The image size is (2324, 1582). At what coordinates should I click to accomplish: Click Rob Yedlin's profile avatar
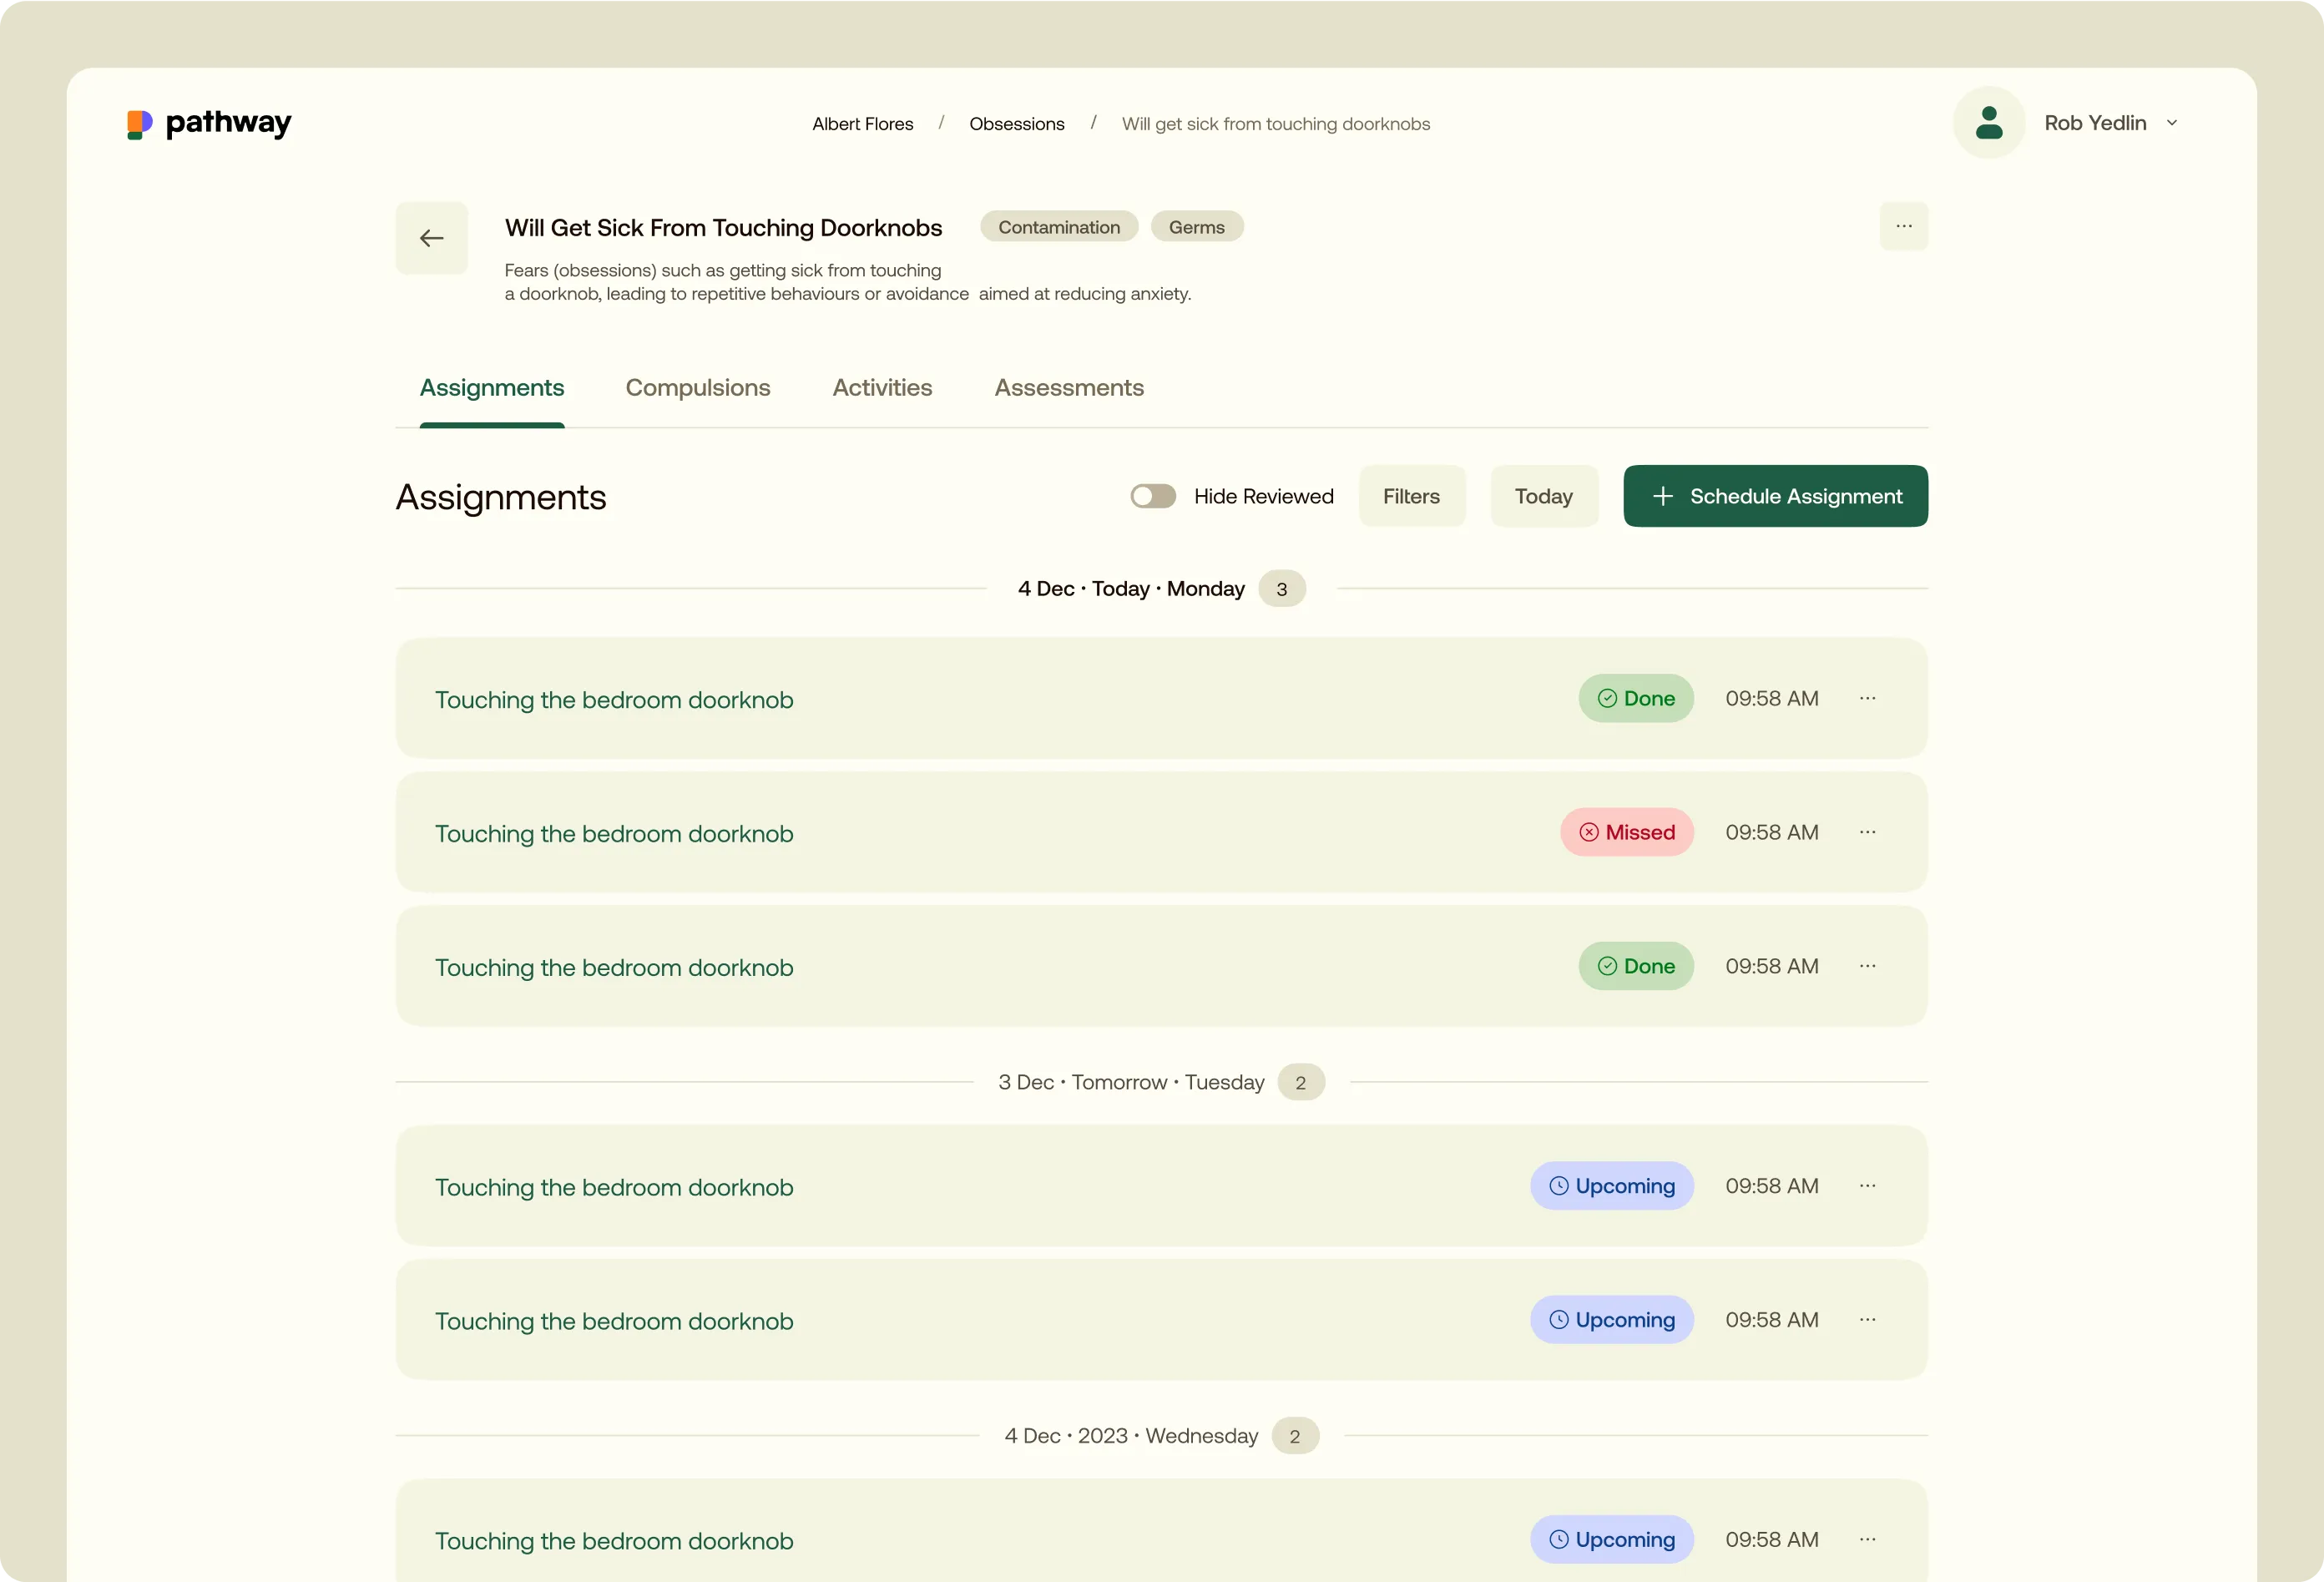click(x=1988, y=123)
